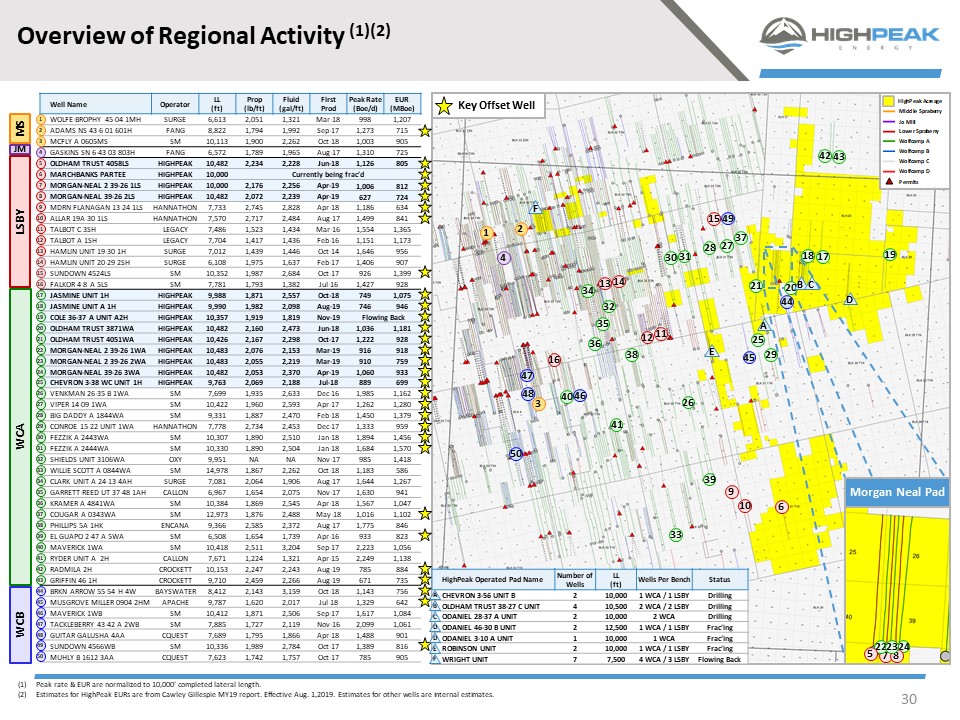Click the red Permits triangle in the legend
The height and width of the screenshot is (720, 960).
[889, 181]
